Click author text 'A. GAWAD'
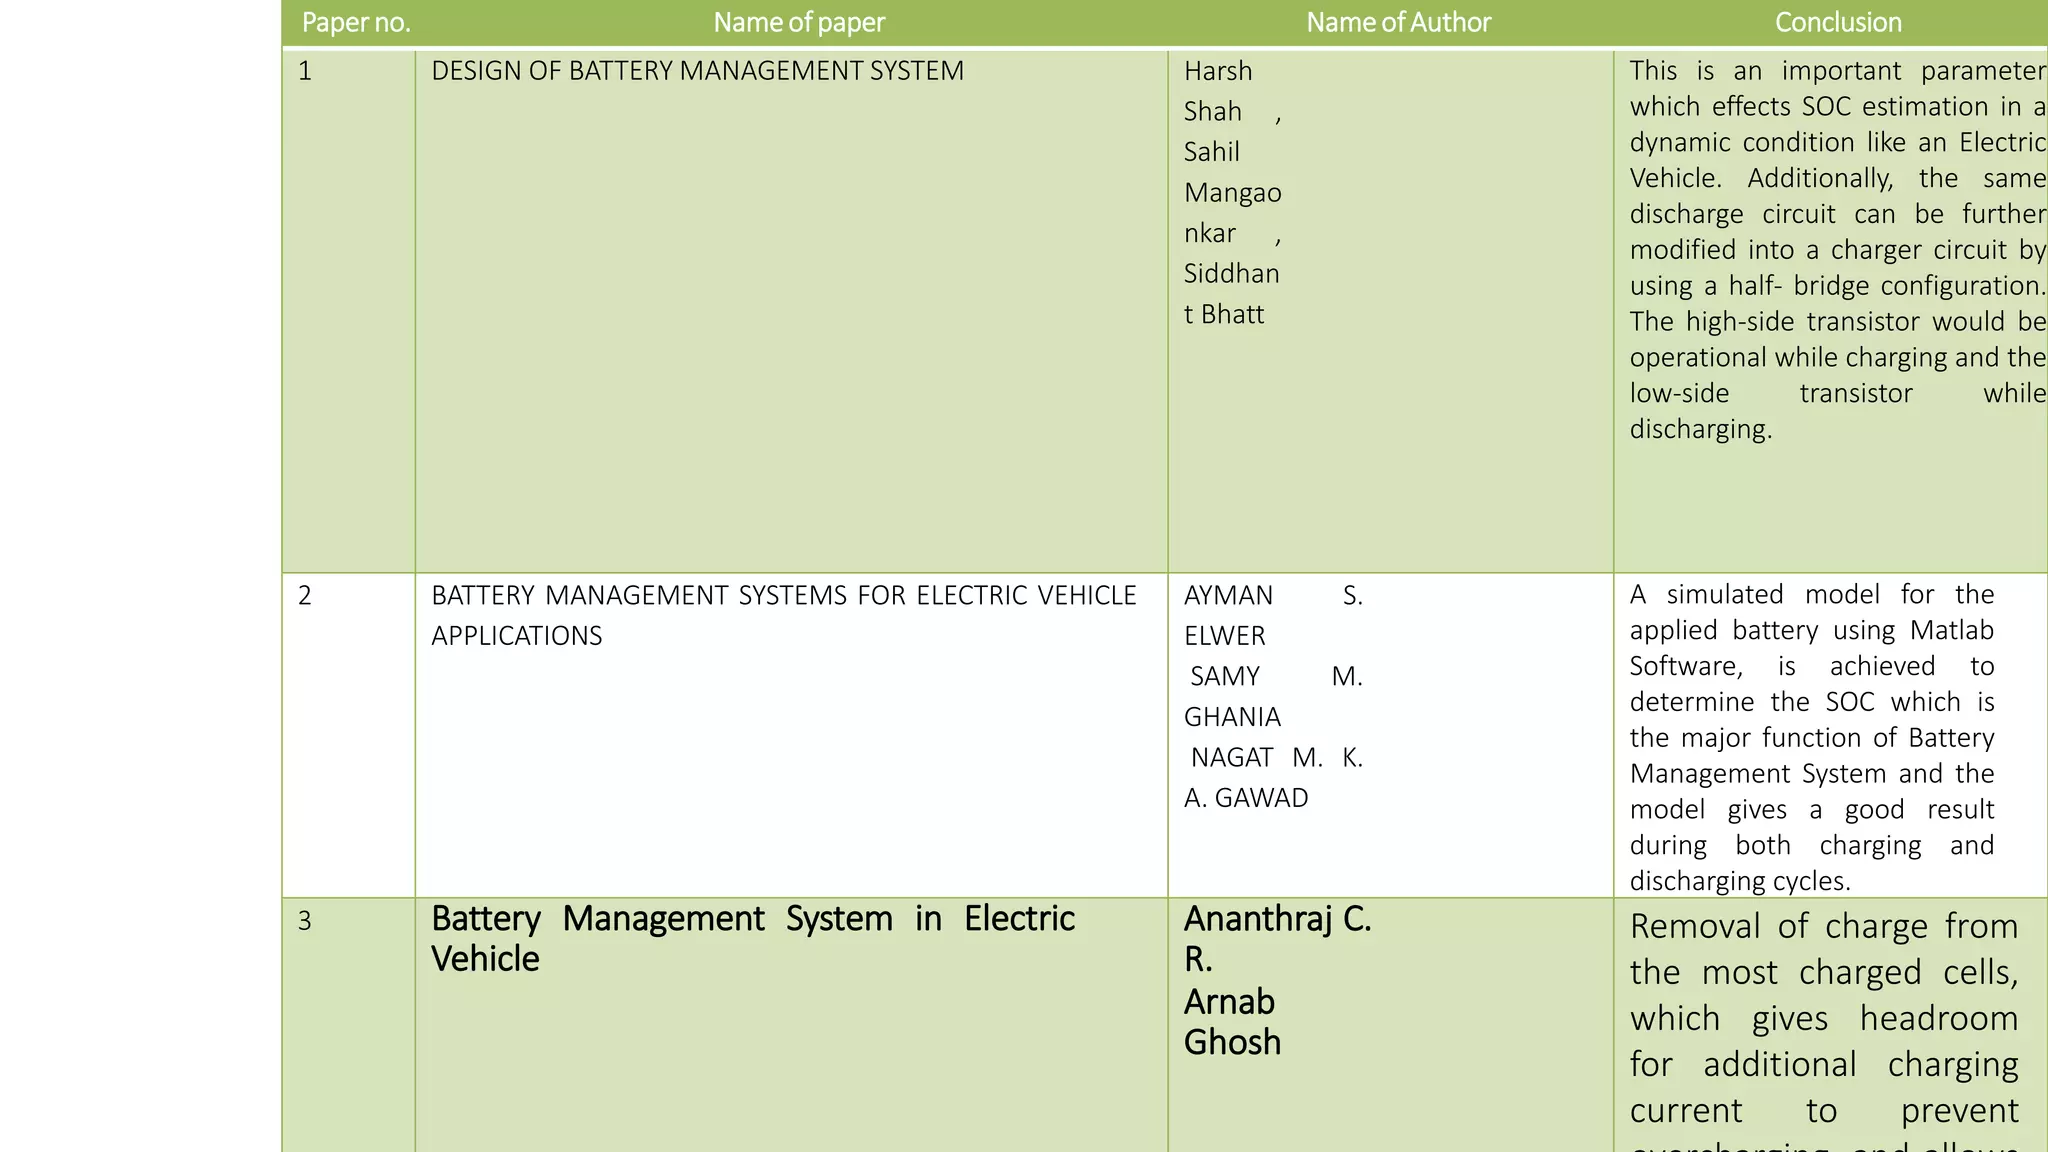The width and height of the screenshot is (2048, 1152). click(1245, 798)
